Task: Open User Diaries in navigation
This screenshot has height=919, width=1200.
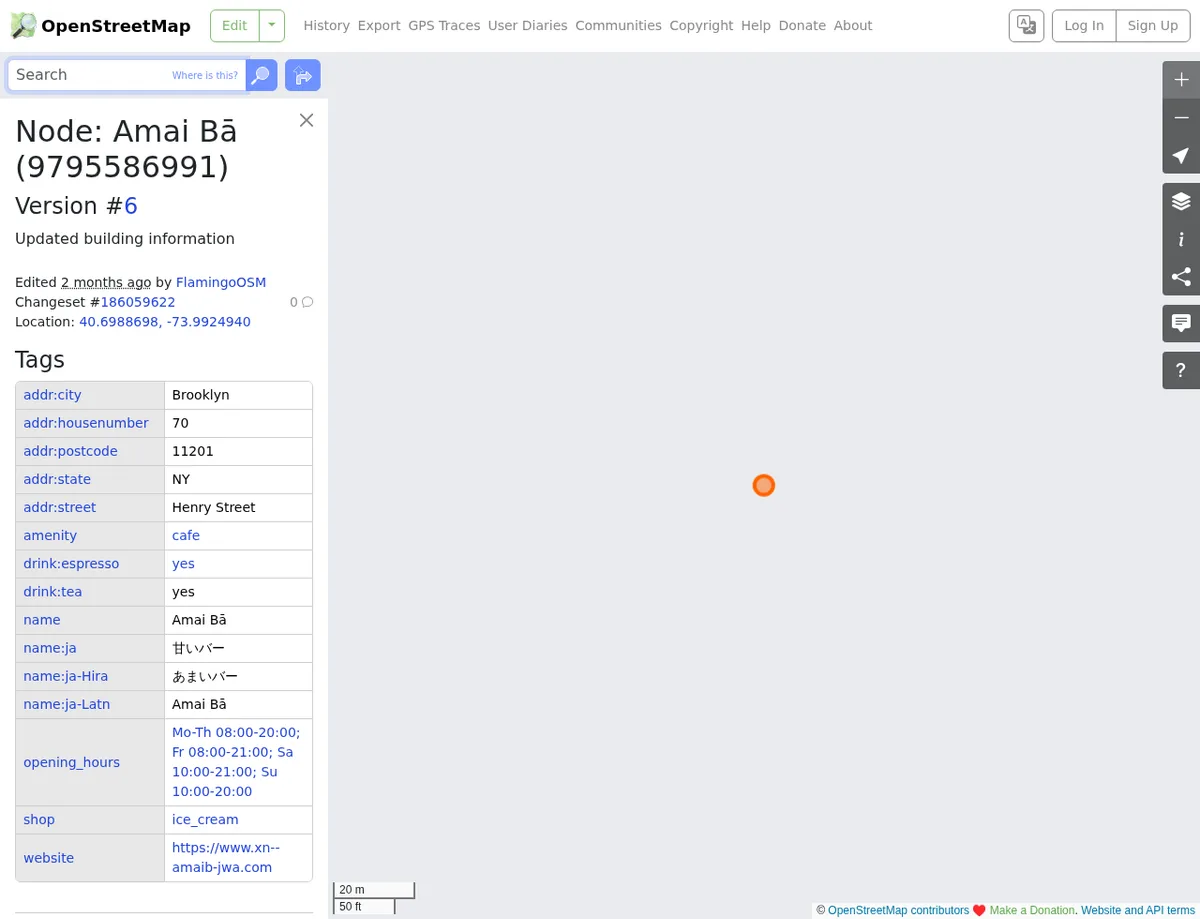Action: click(x=527, y=25)
